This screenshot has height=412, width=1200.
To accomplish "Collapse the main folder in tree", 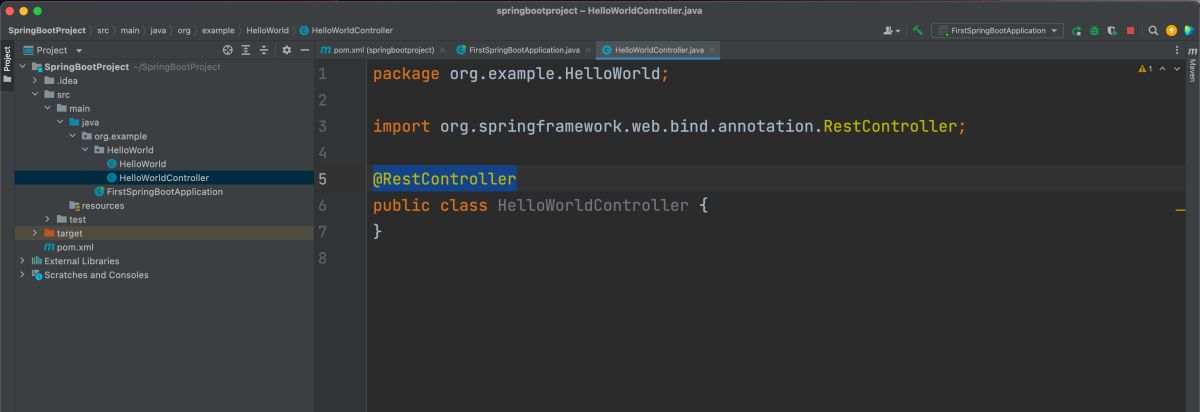I will click(47, 108).
